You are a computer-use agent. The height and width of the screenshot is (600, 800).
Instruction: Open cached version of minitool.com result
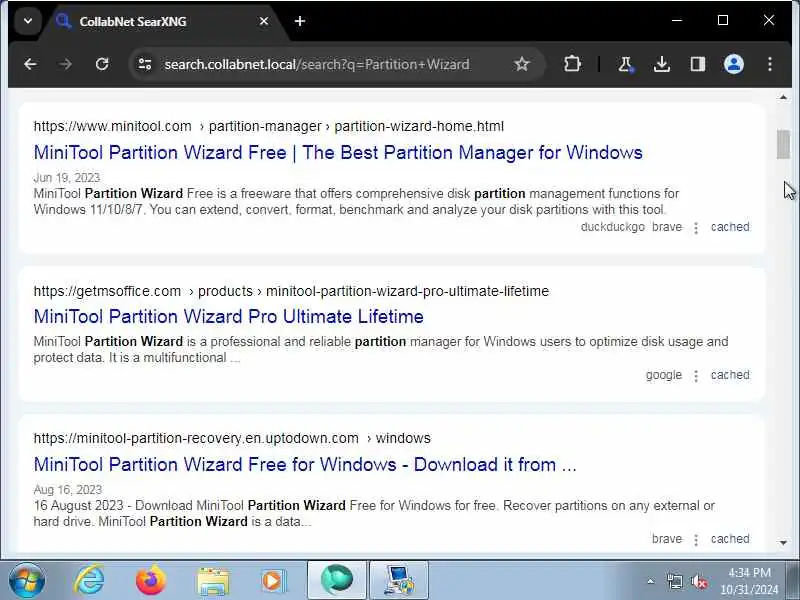pyautogui.click(x=730, y=227)
